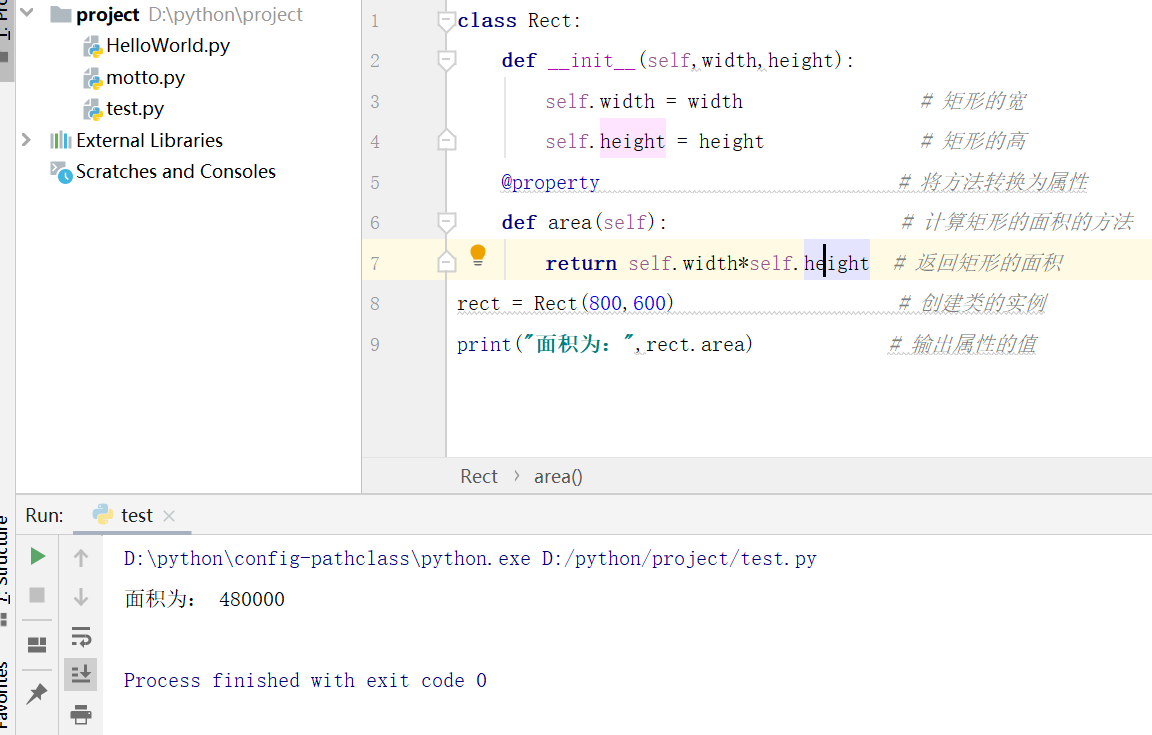This screenshot has width=1152, height=735.
Task: Click the Stop process square icon
Action: (x=37, y=595)
